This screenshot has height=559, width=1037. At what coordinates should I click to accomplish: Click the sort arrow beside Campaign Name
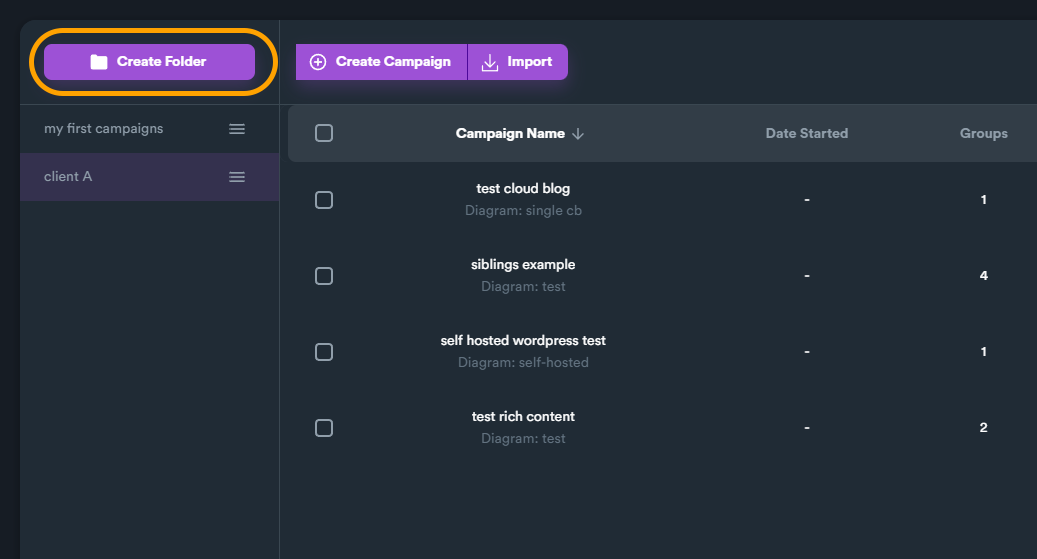point(578,134)
